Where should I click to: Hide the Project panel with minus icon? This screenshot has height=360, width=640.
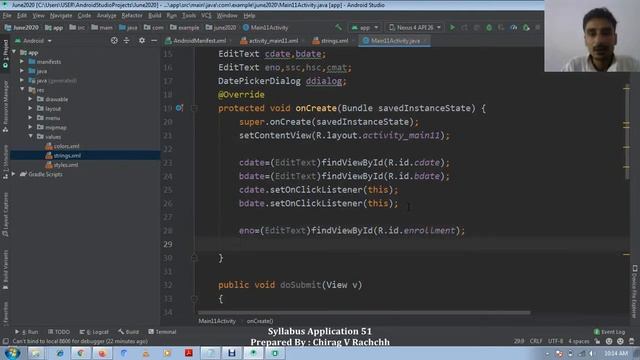tap(154, 40)
